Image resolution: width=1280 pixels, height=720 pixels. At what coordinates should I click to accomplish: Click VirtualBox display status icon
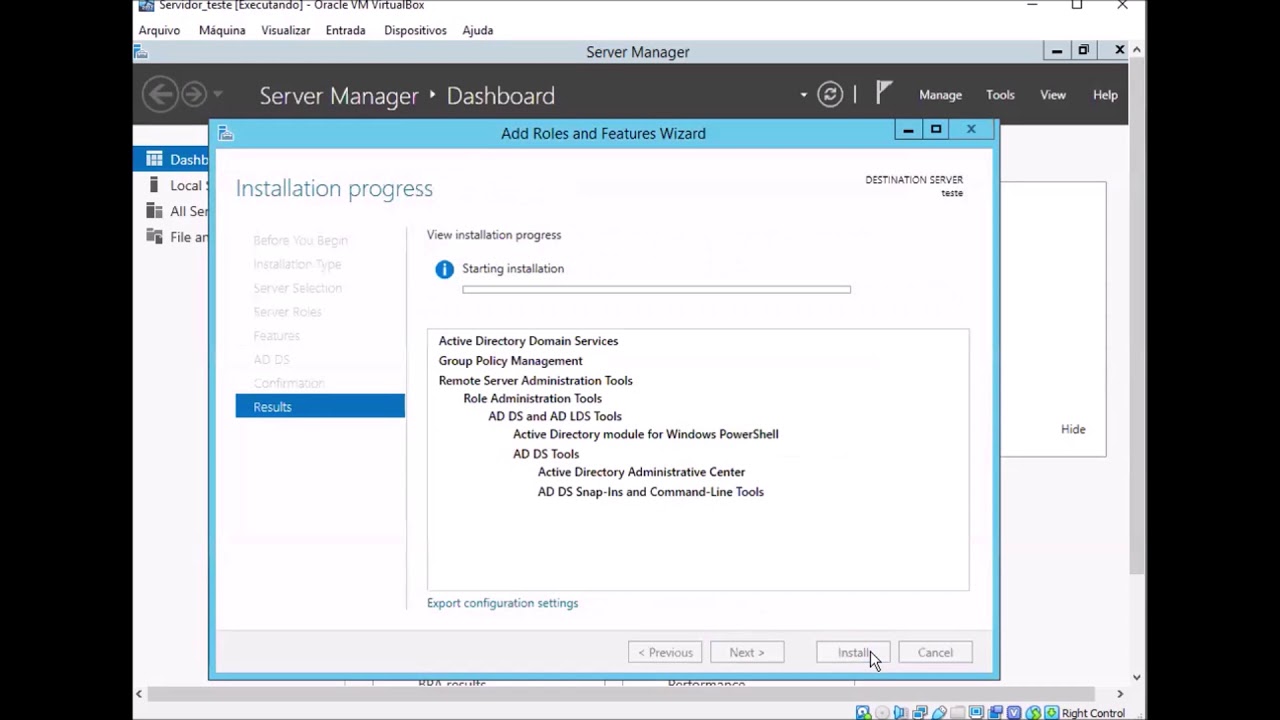[x=976, y=713]
